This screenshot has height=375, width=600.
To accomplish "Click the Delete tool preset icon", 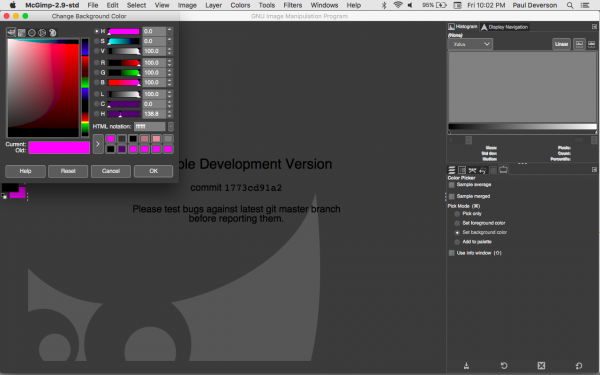I will click(541, 365).
